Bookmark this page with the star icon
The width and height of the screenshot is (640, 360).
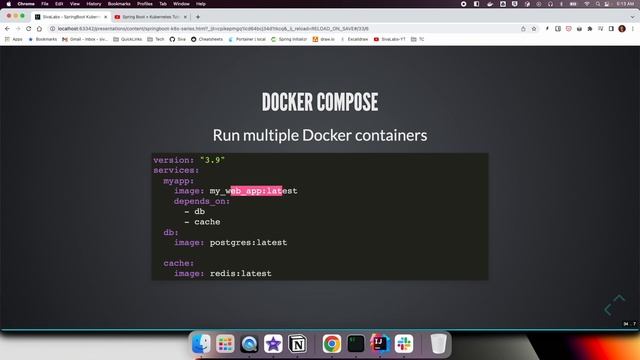pos(534,29)
